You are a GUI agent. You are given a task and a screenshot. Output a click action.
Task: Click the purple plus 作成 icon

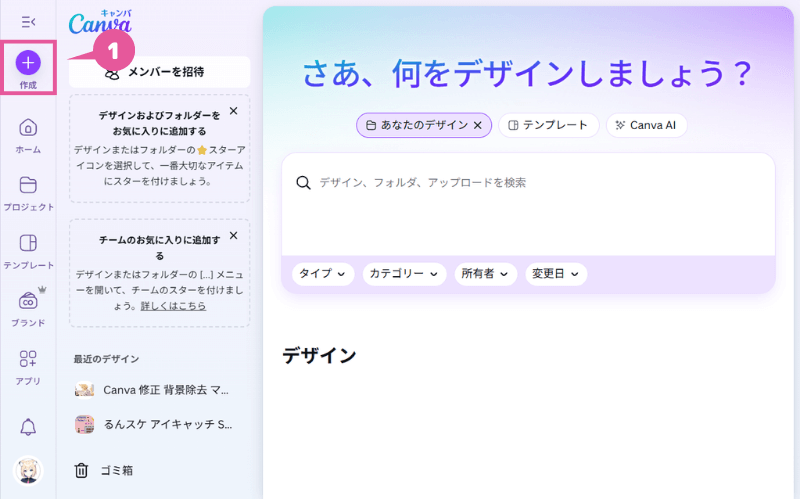coord(28,63)
